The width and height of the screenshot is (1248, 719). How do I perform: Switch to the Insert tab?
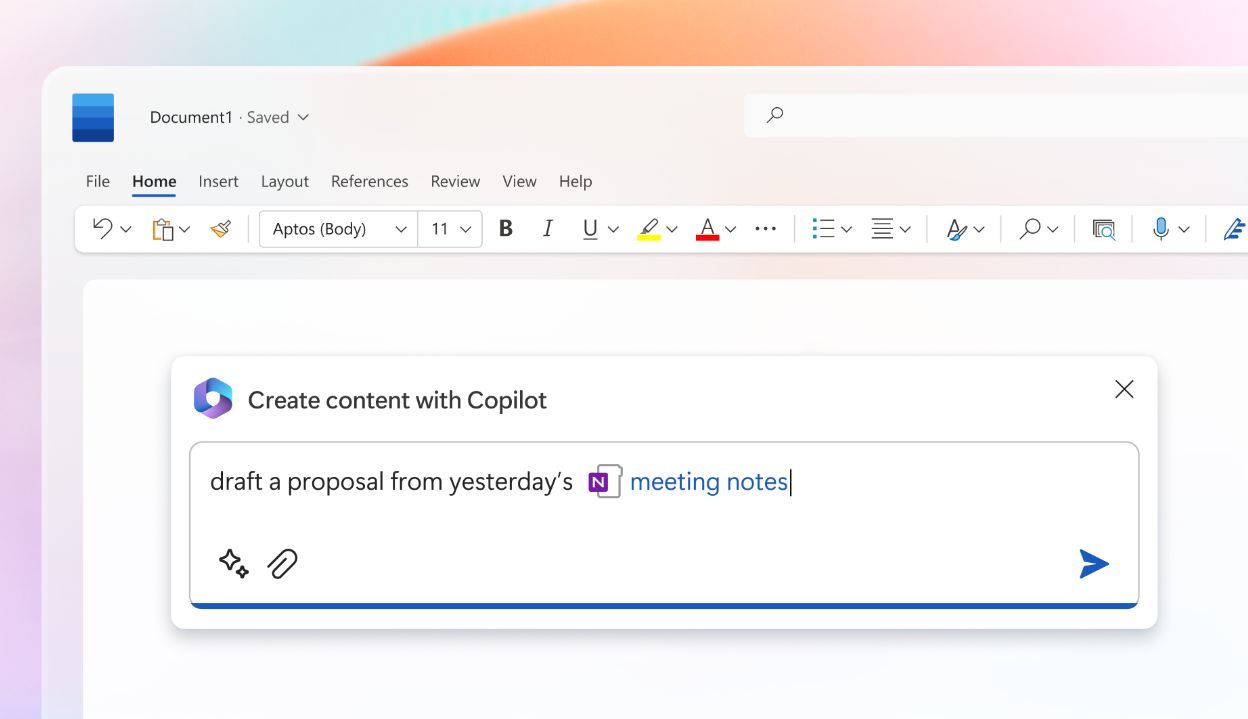tap(218, 181)
